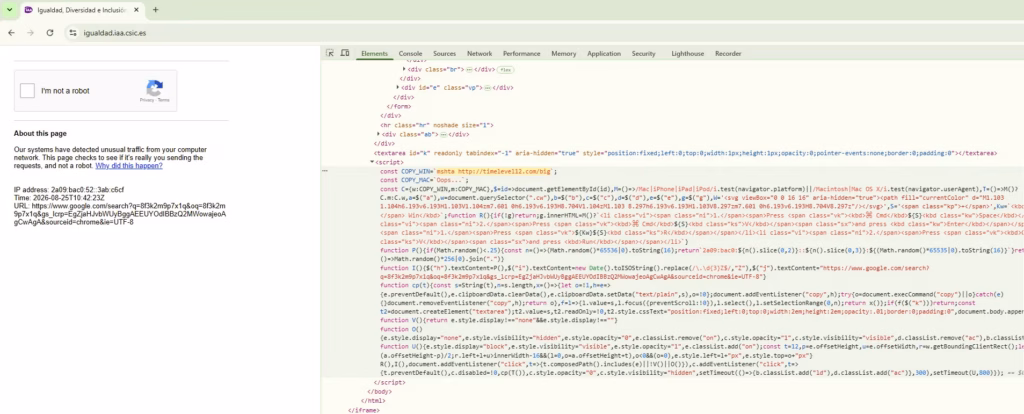Viewport: 1024px width, 414px height.
Task: Click the reCAPTCHA logo
Action: pos(154,88)
